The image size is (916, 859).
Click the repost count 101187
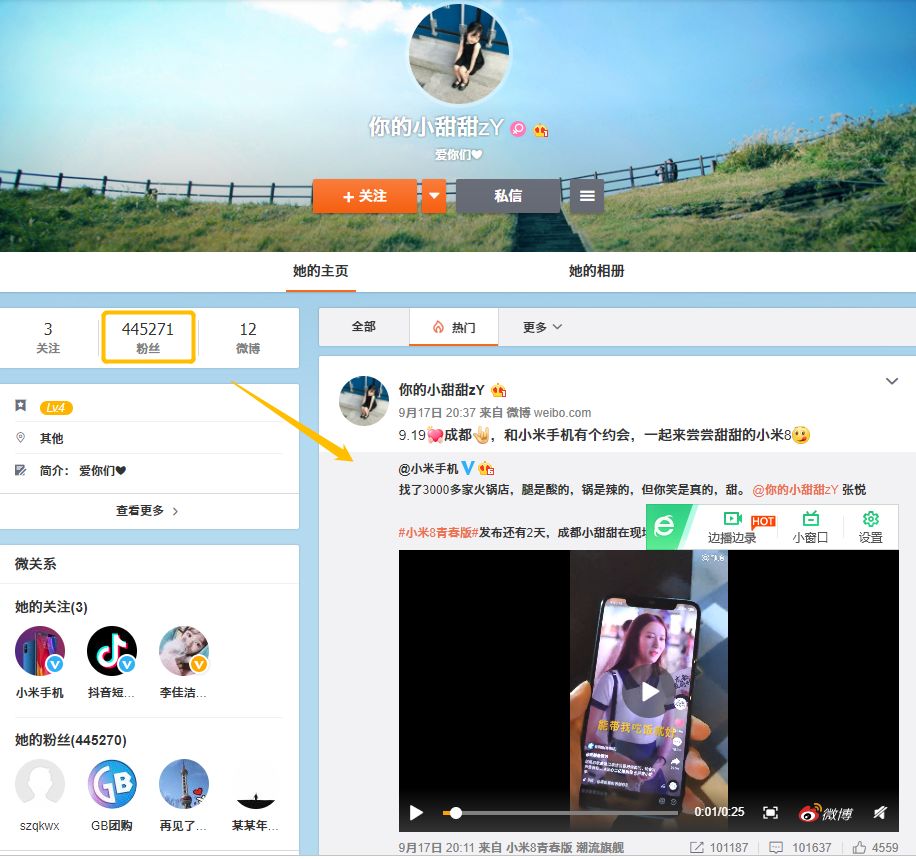[719, 847]
